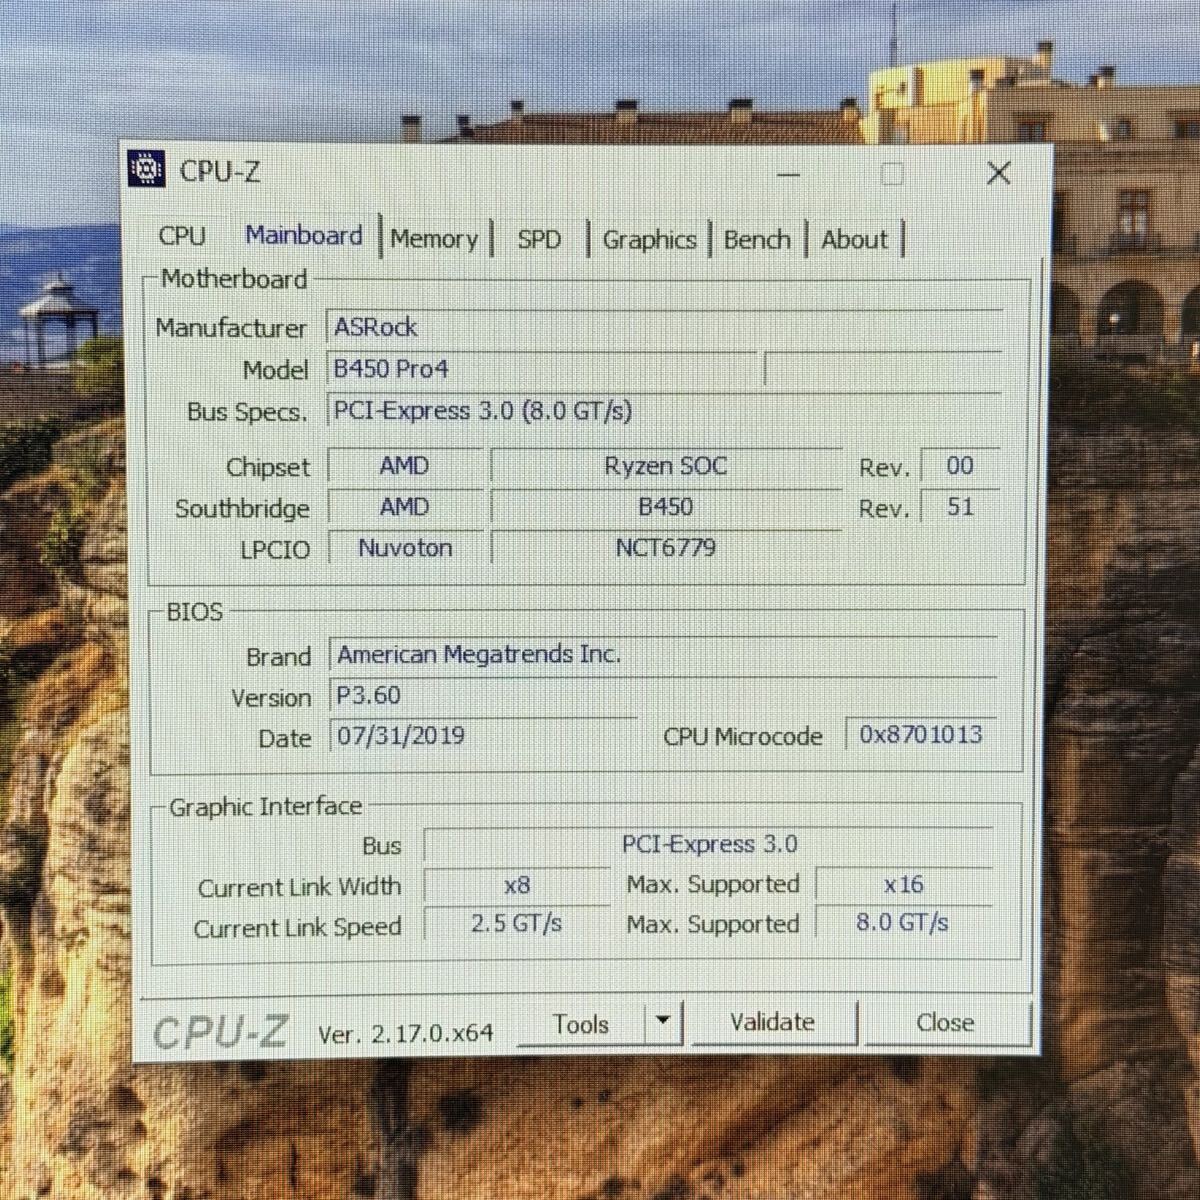The height and width of the screenshot is (1200, 1200).
Task: Open the Memory tab
Action: point(435,239)
